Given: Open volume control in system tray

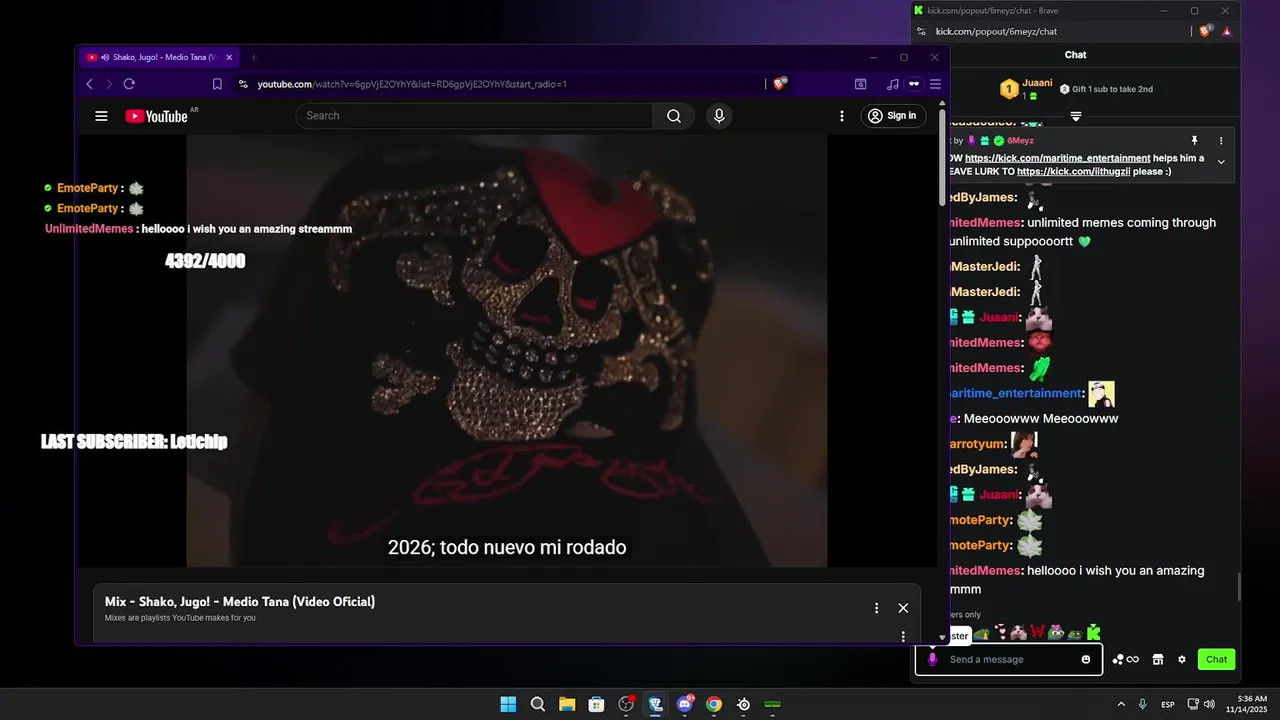Looking at the screenshot, I should click(x=1209, y=704).
